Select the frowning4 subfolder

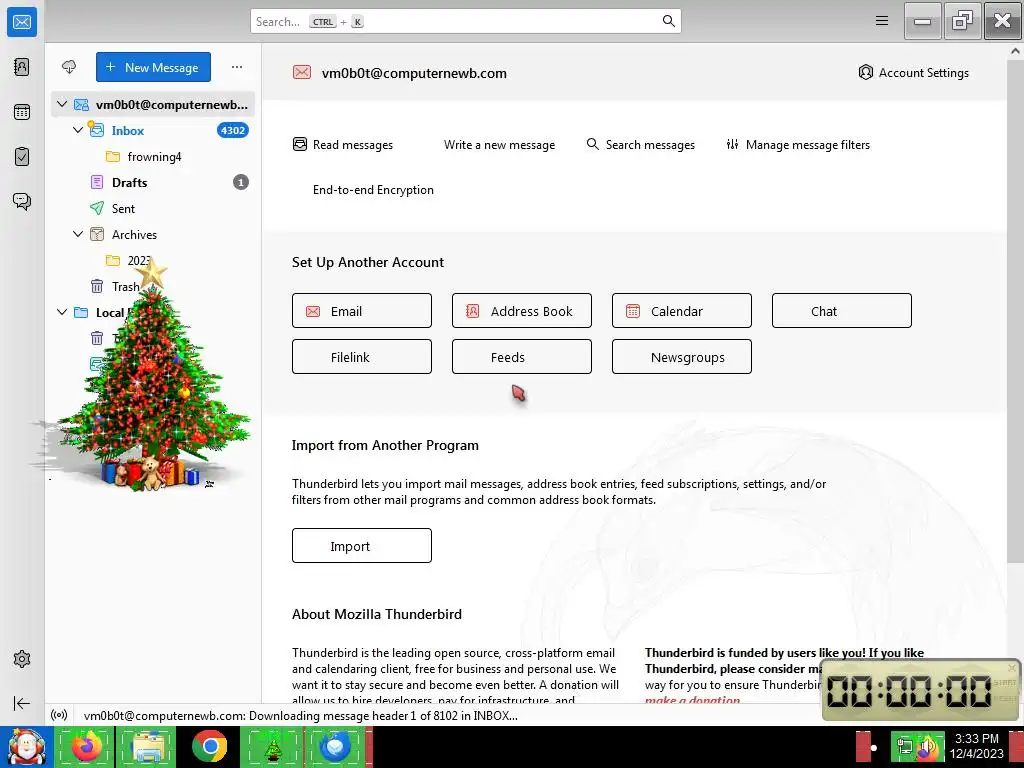pos(154,157)
